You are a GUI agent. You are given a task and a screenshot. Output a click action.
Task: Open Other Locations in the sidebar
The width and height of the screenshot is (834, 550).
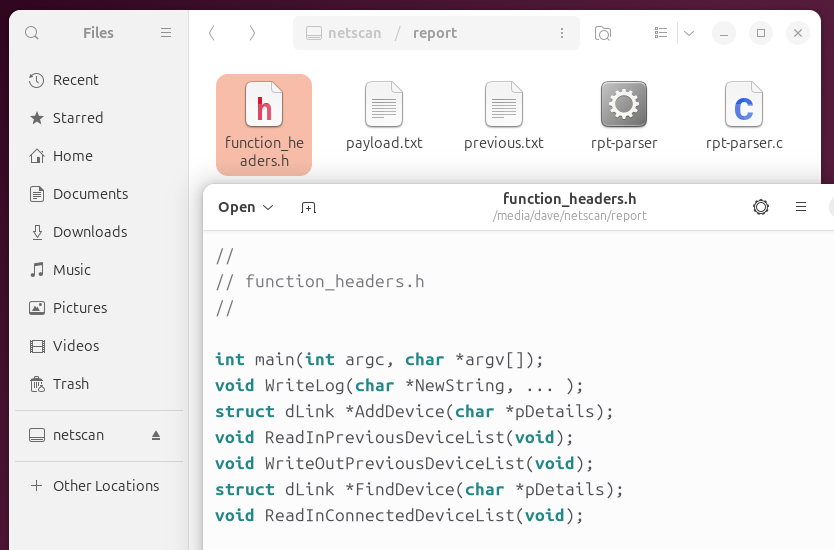click(99, 486)
